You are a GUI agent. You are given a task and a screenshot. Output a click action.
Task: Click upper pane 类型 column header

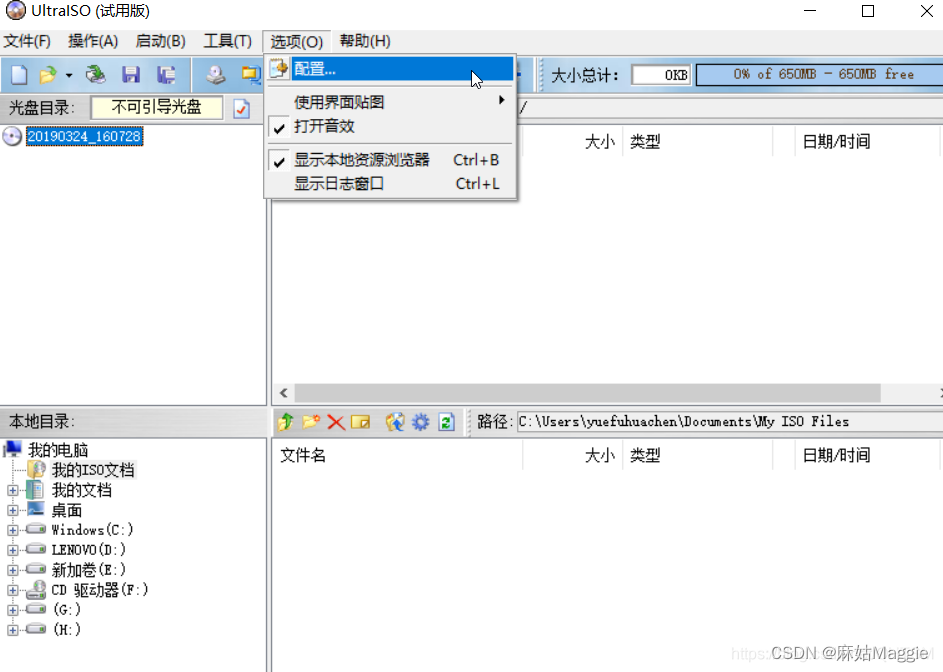coord(645,142)
